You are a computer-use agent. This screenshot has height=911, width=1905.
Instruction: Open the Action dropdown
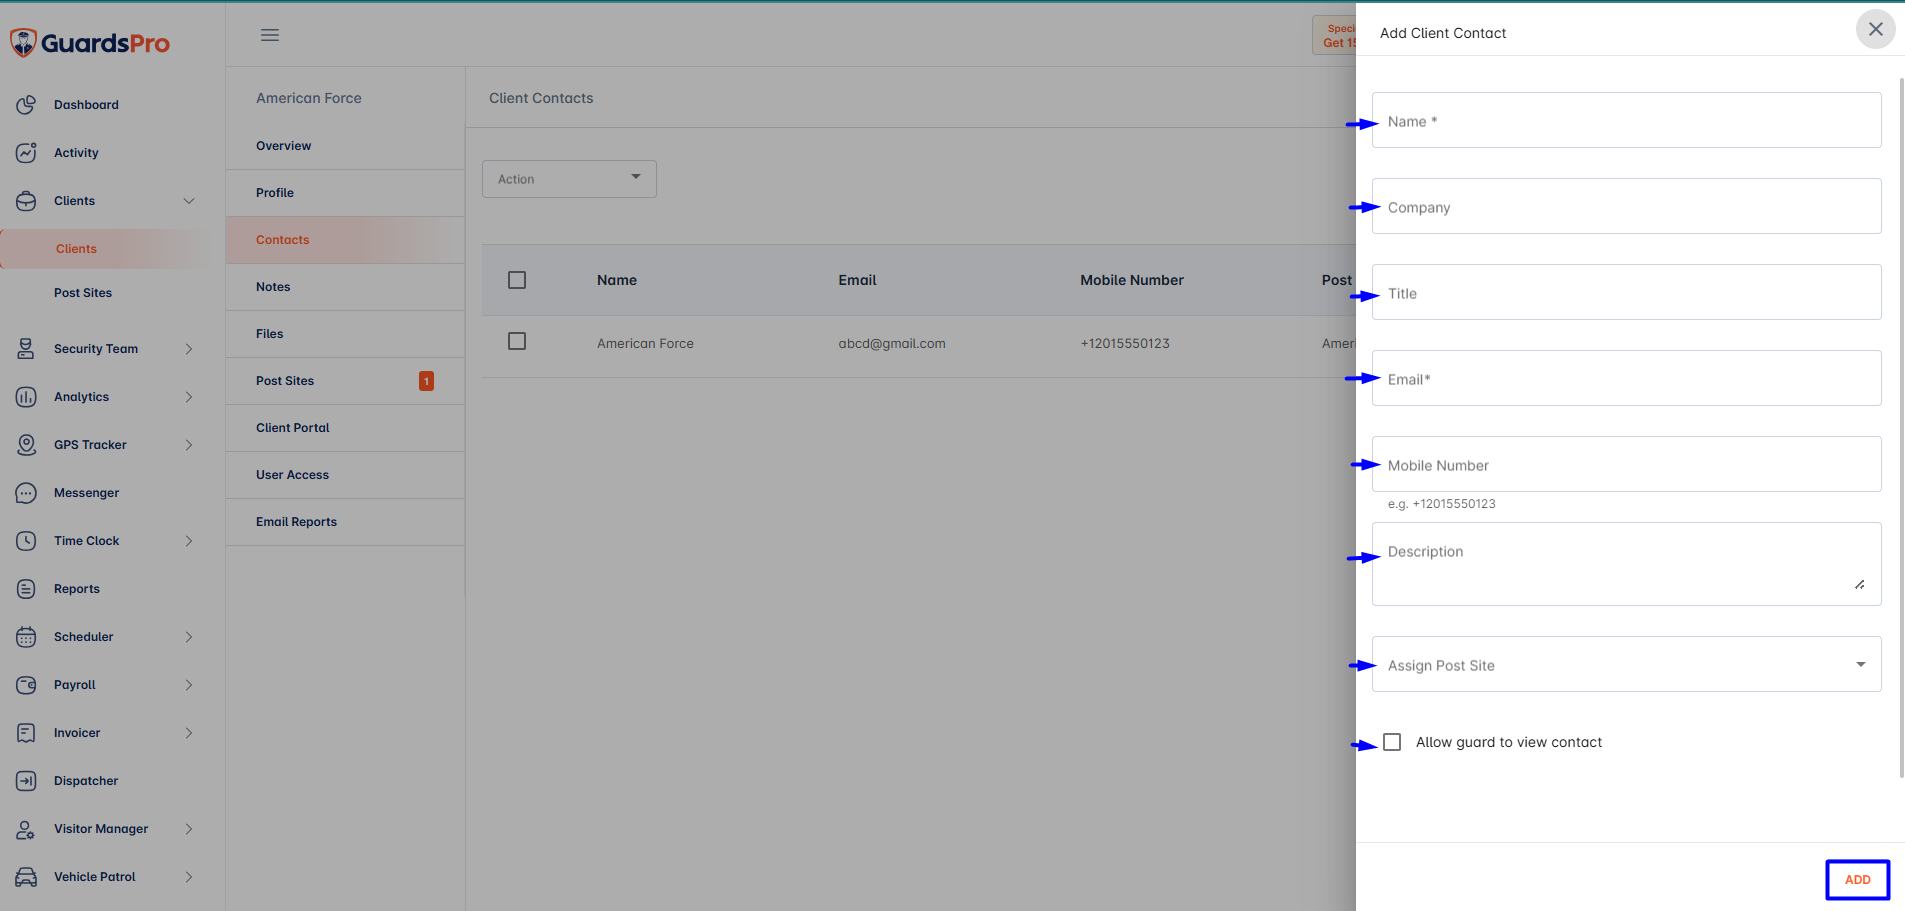click(569, 179)
